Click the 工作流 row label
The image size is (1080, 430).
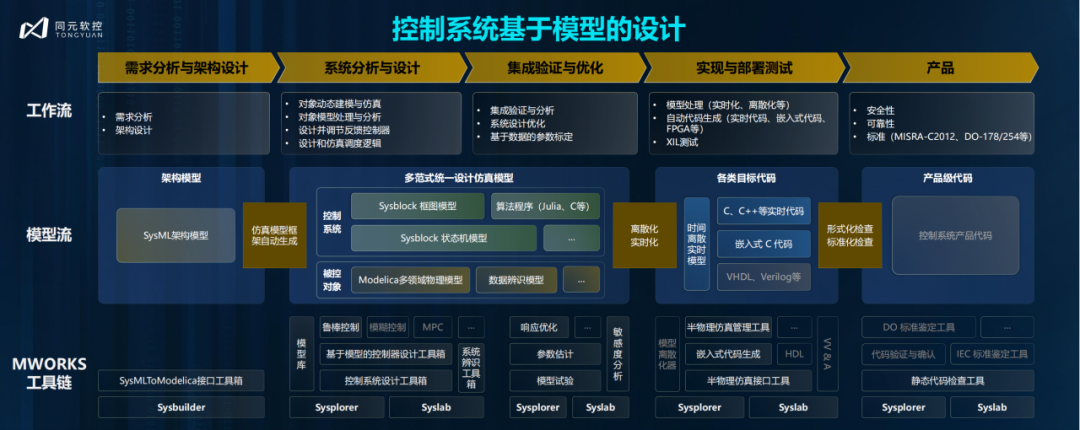coord(49,111)
